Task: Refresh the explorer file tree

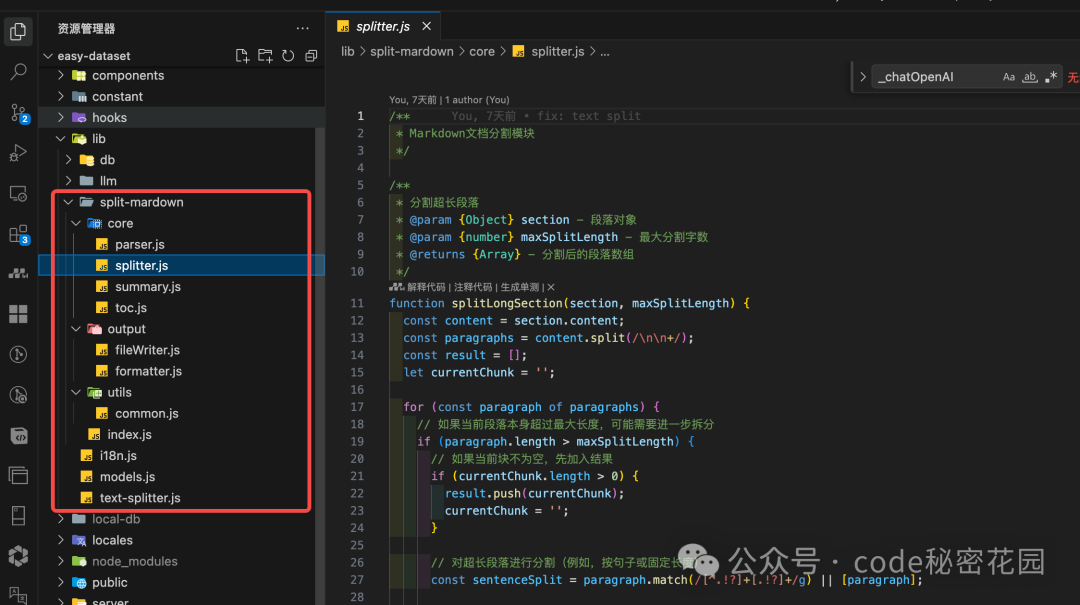Action: tap(289, 56)
